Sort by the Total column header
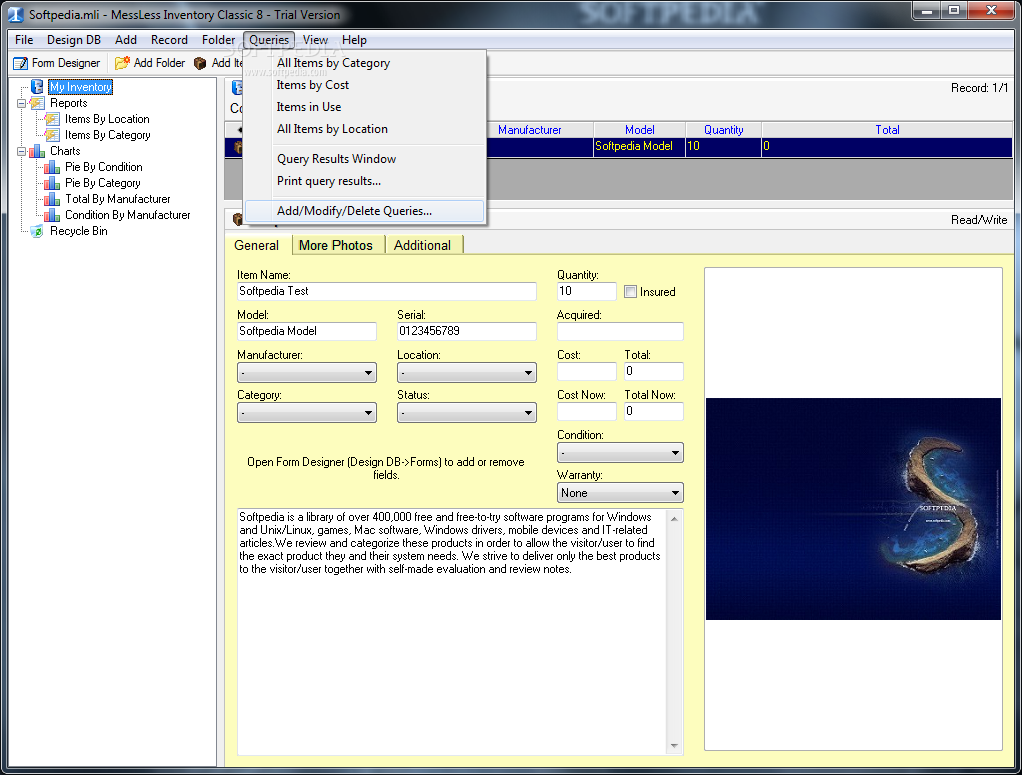1022x775 pixels. pyautogui.click(x=887, y=130)
